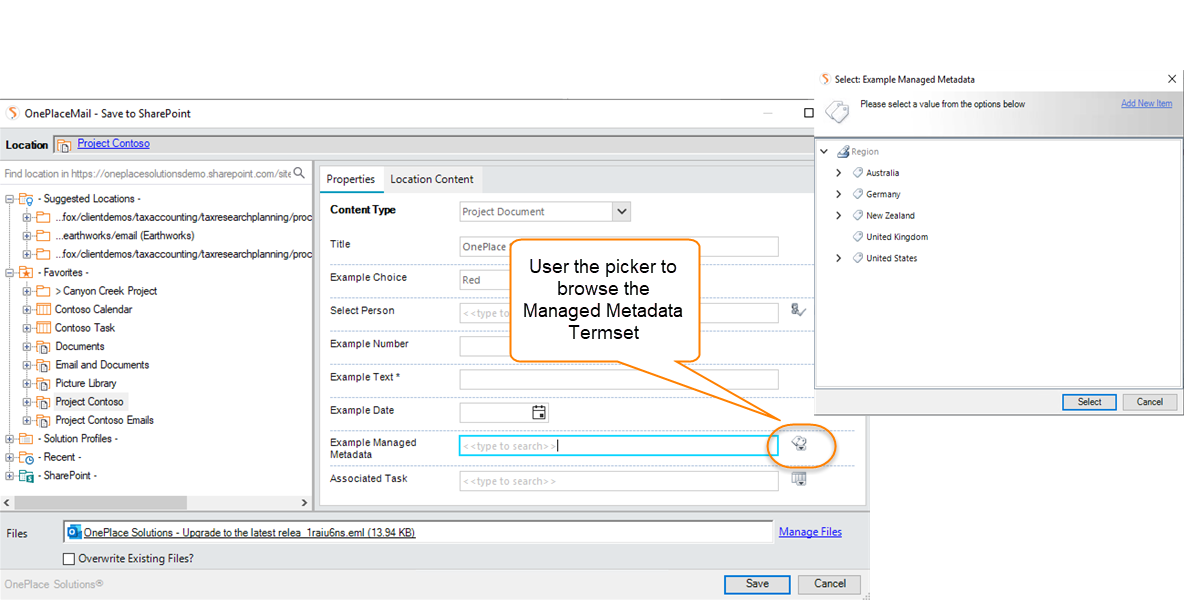
Task: Switch to the Location Content tab
Action: pos(432,179)
